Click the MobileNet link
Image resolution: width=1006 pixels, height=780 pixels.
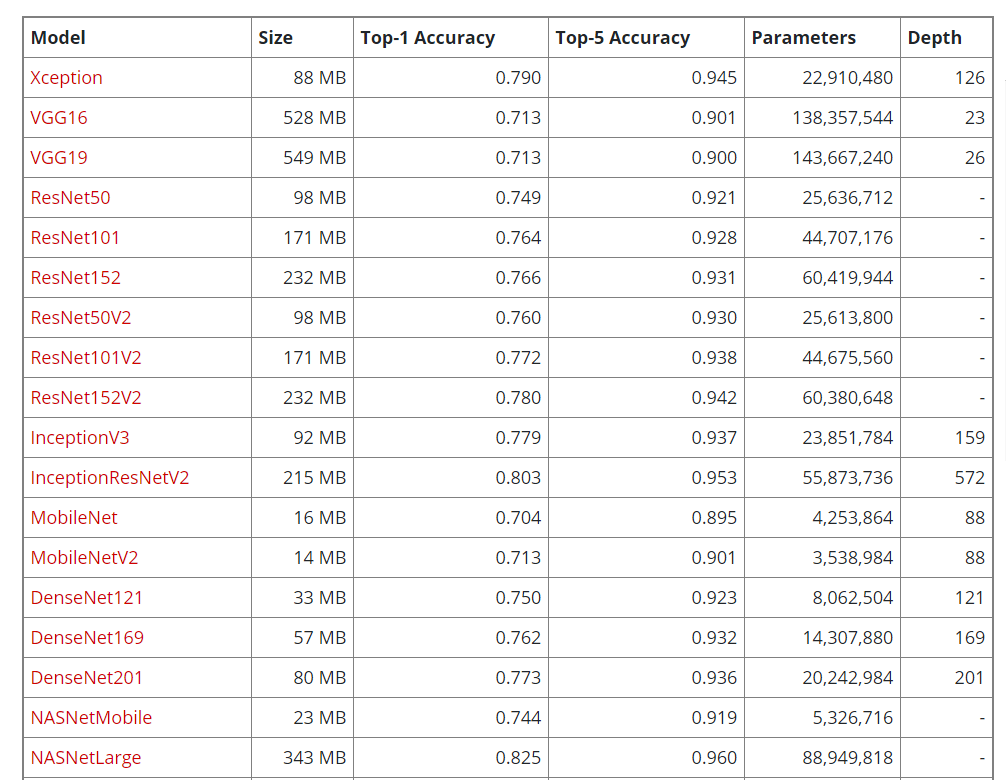(x=74, y=518)
